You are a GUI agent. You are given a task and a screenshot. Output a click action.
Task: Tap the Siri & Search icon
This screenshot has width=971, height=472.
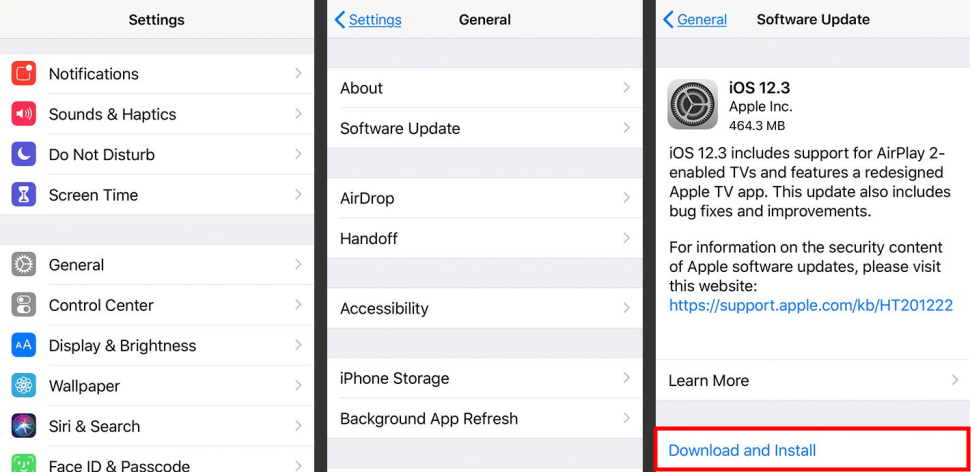pyautogui.click(x=24, y=426)
